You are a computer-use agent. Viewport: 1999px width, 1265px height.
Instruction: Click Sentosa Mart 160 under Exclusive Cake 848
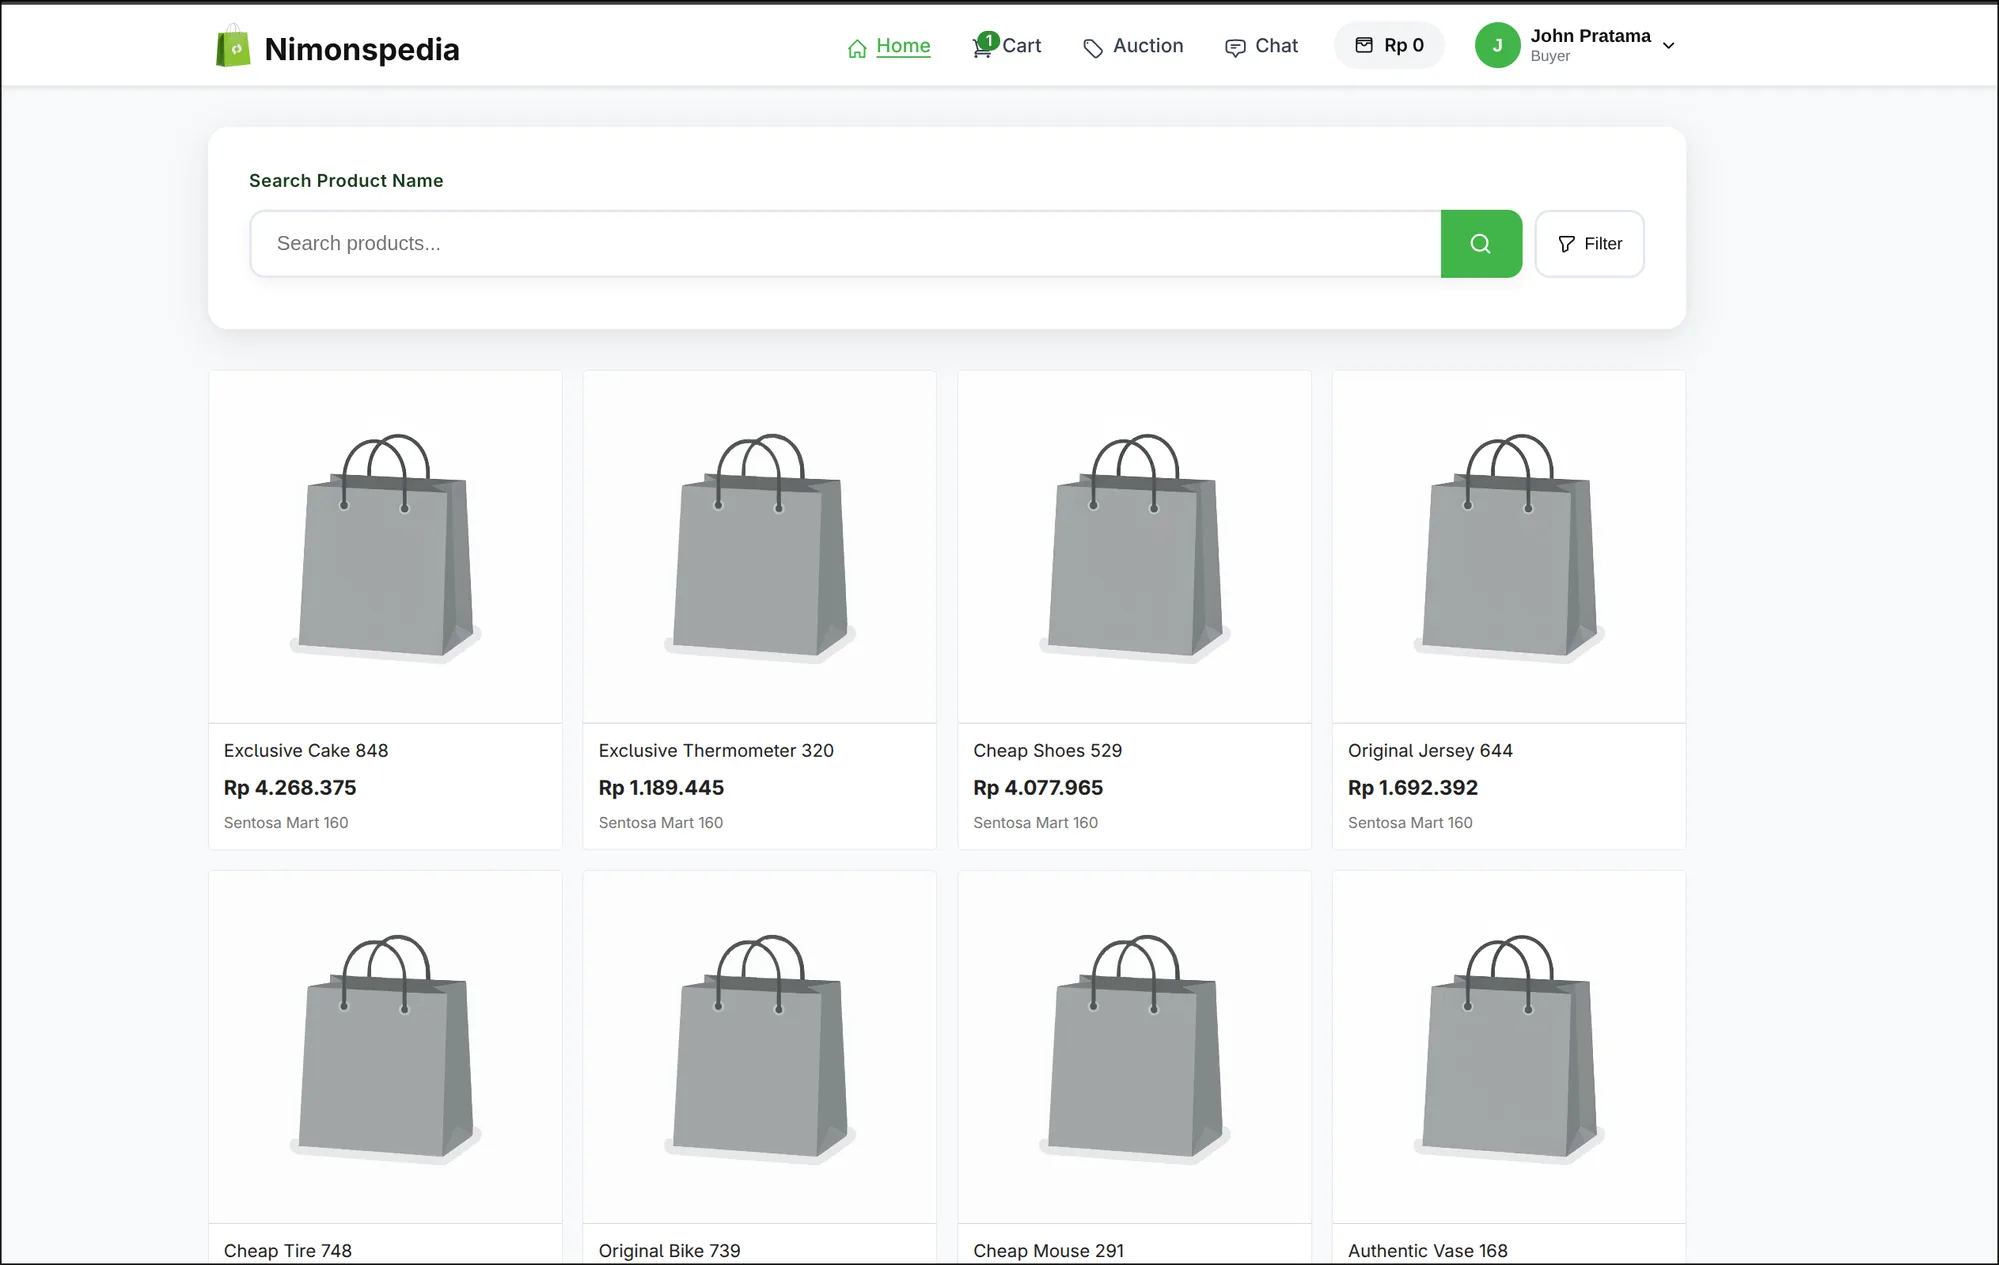(286, 823)
